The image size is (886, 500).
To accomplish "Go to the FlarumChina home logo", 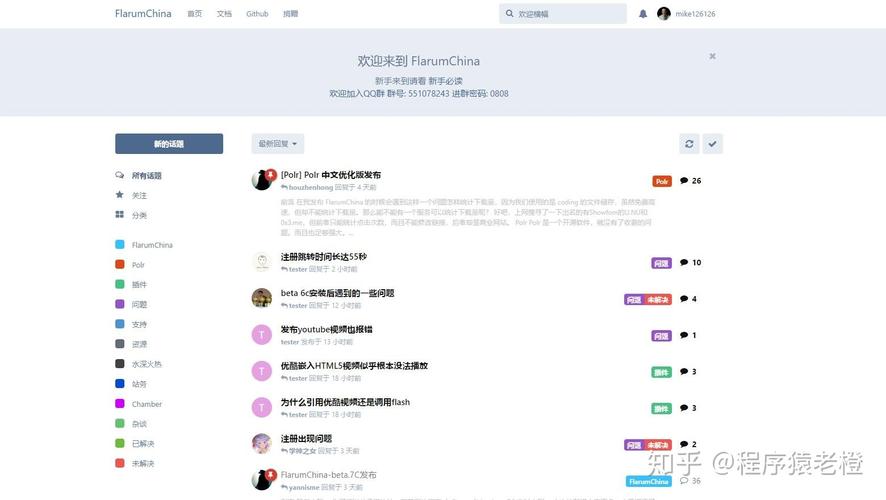I will click(143, 14).
